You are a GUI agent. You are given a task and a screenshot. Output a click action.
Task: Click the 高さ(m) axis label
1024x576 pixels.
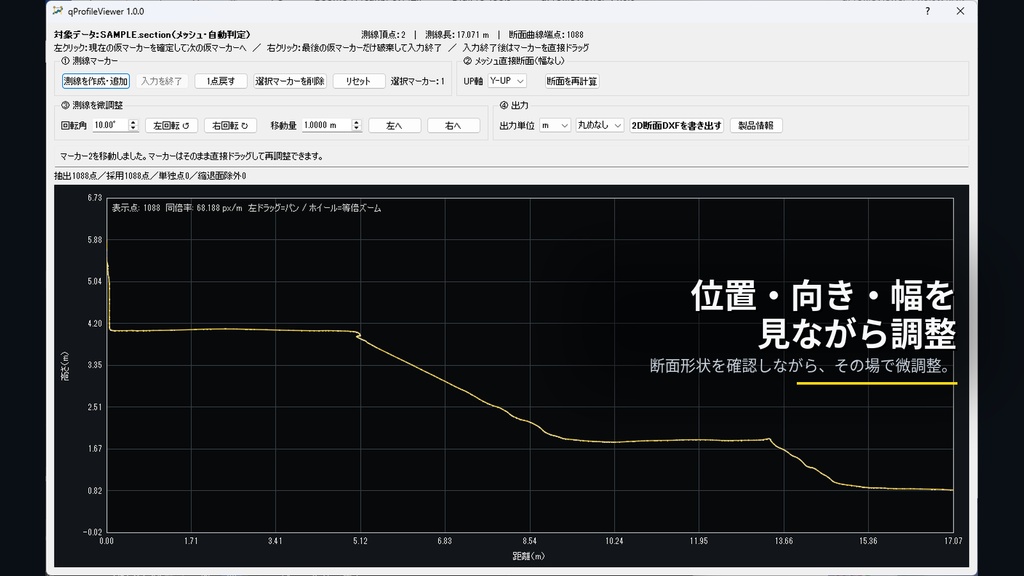[x=65, y=366]
